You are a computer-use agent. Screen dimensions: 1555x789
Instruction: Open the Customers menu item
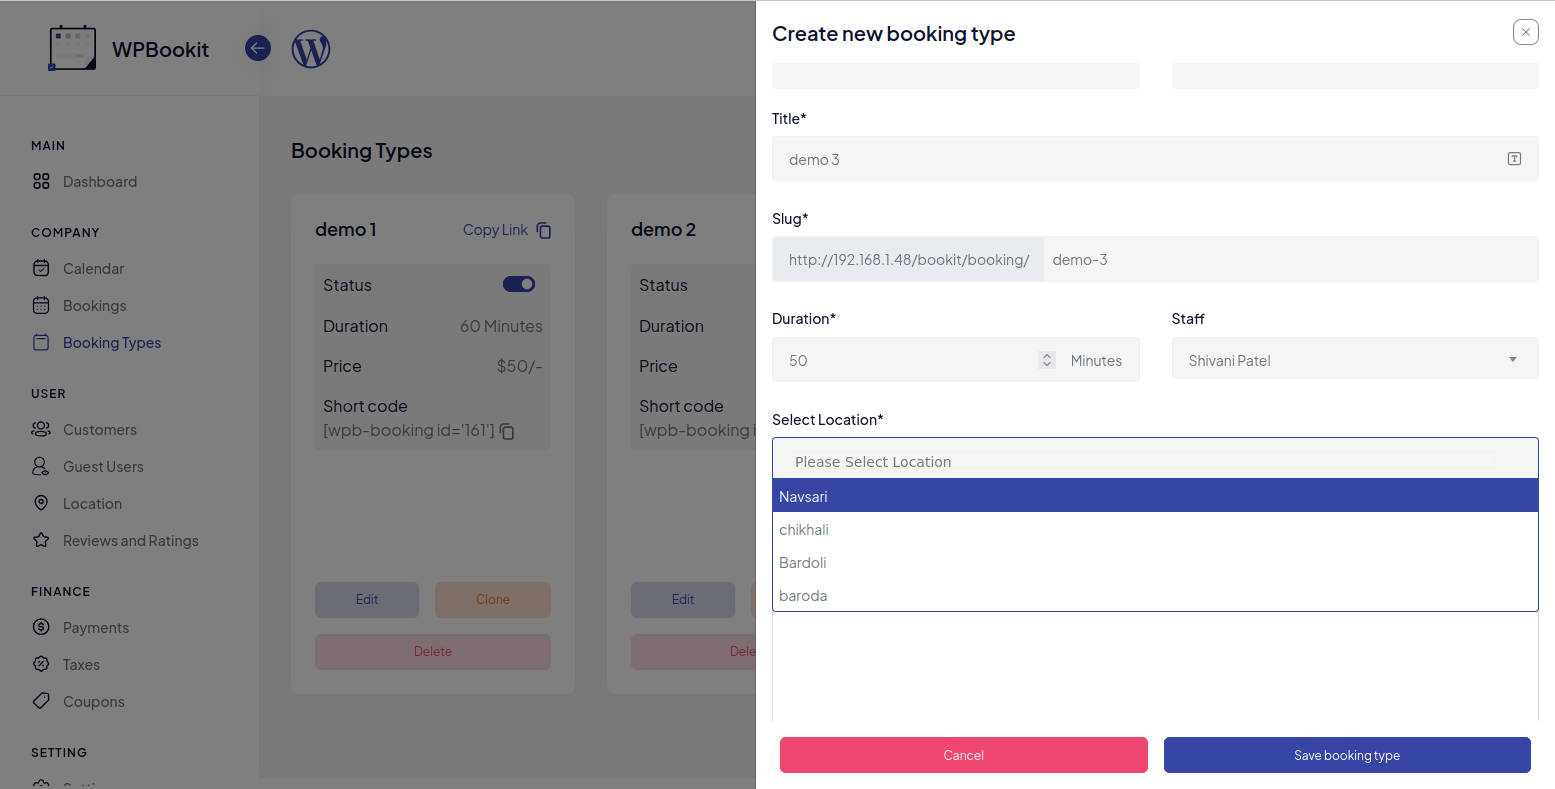click(x=99, y=430)
